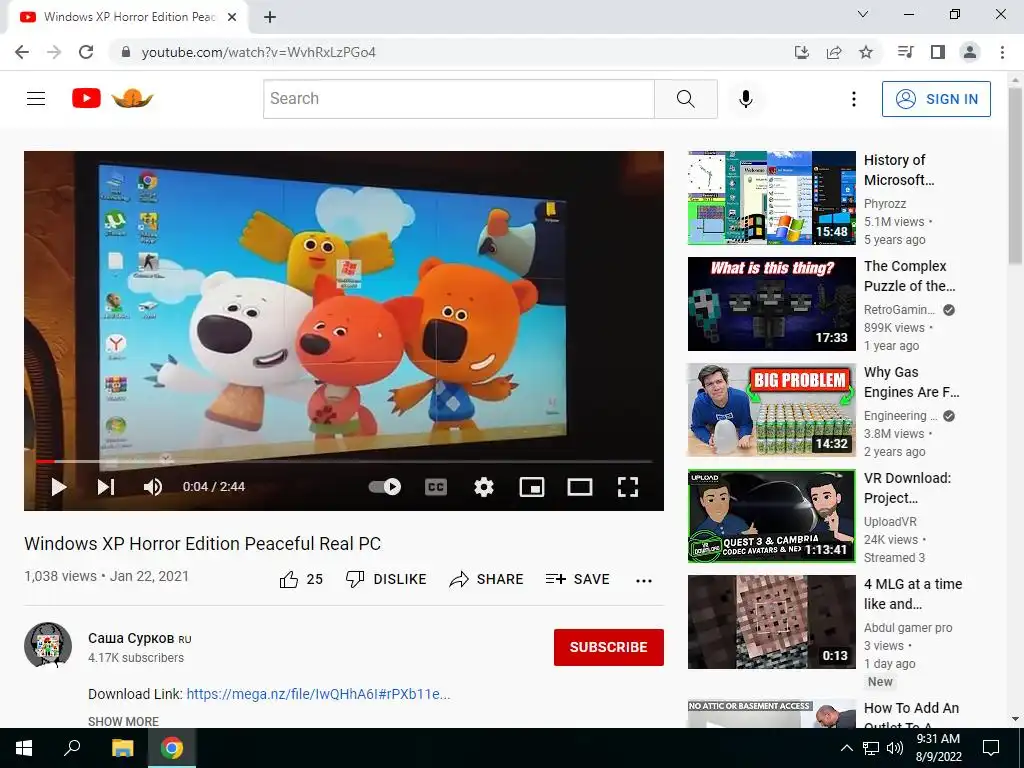Open Chrome three-dot menu

coord(1002,52)
